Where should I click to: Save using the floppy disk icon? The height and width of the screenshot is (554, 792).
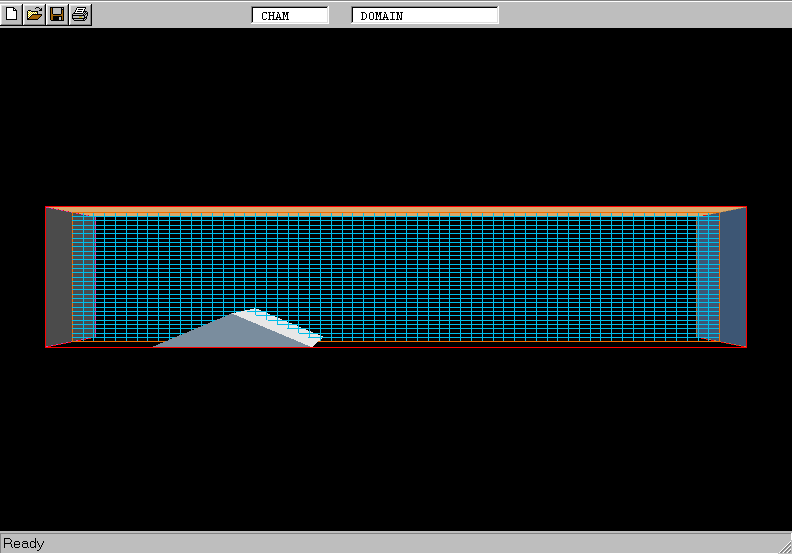click(x=57, y=14)
